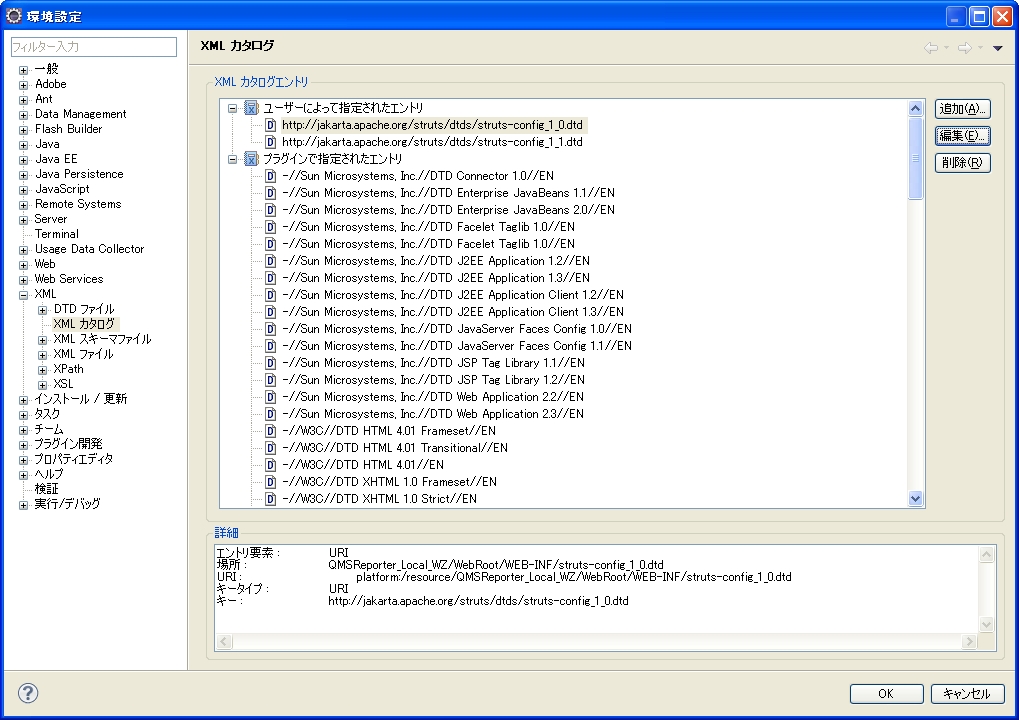Expand the XML スキーマファイル node

tap(42, 340)
